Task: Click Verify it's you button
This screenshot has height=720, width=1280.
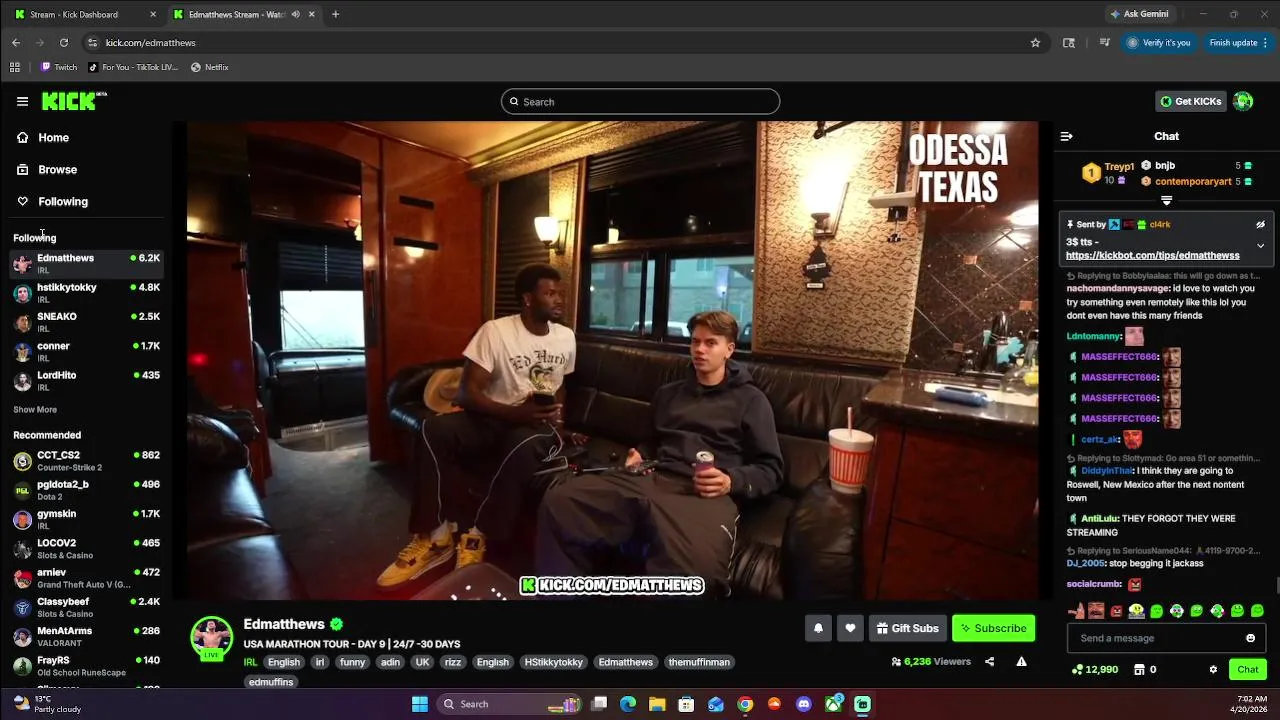Action: (x=1158, y=43)
